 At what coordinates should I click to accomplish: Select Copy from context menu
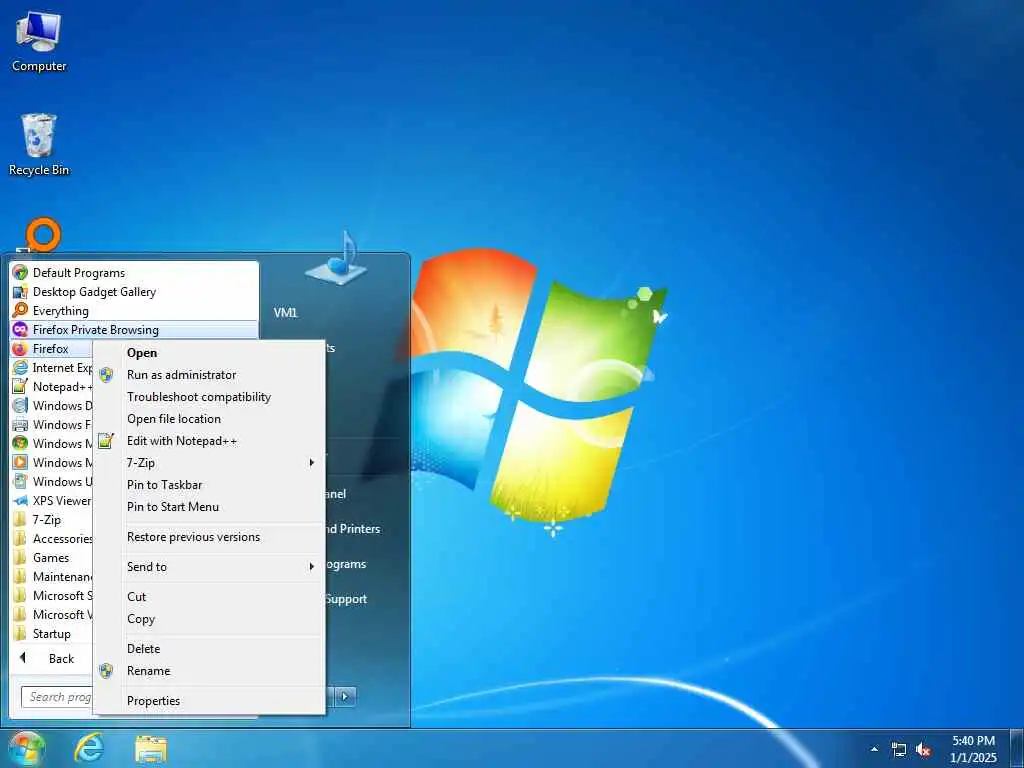(x=209, y=618)
